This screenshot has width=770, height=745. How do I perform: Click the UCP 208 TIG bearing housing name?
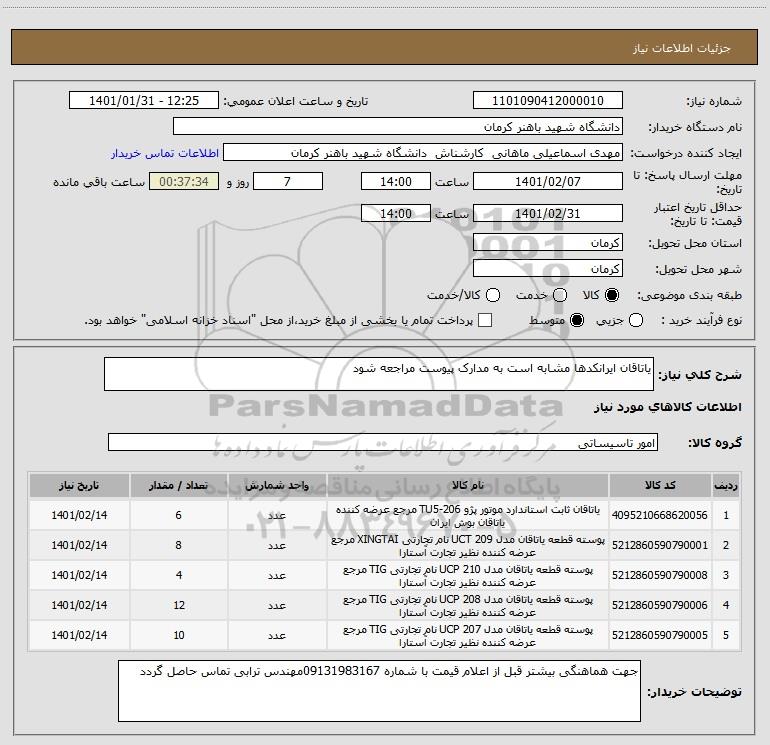pos(468,606)
